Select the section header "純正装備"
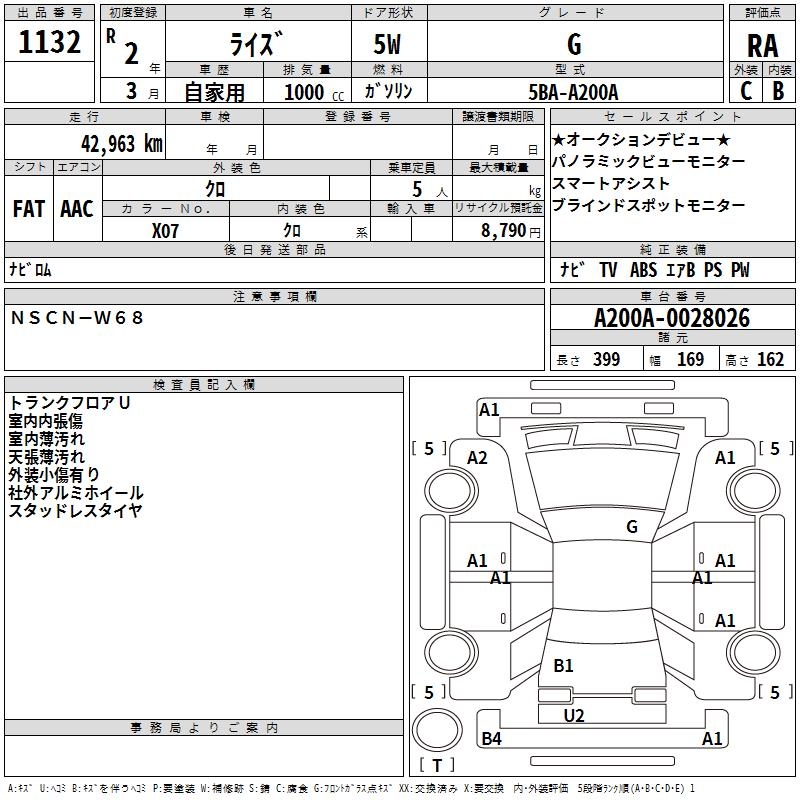Screen dimensions: 800x800 click(672, 249)
